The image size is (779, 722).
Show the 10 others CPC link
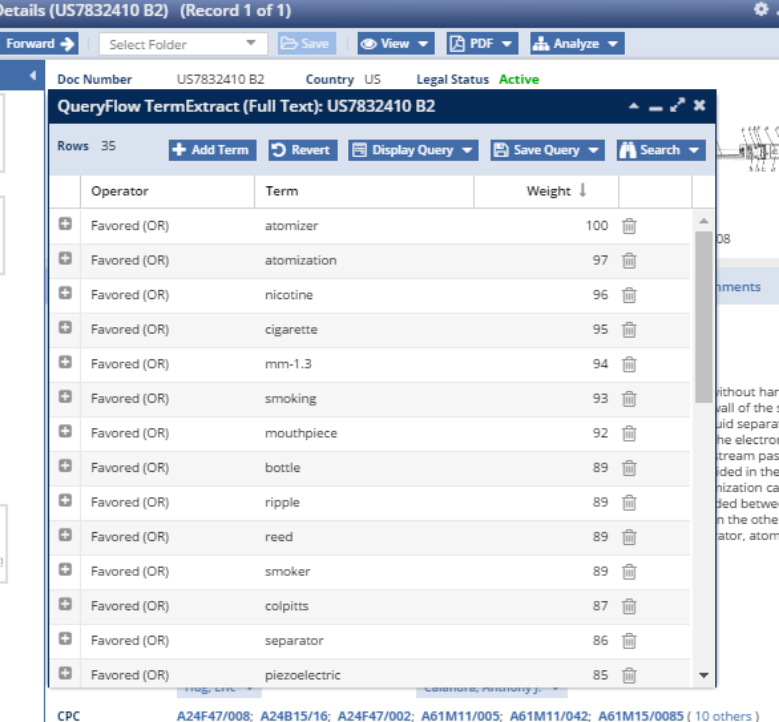point(723,716)
